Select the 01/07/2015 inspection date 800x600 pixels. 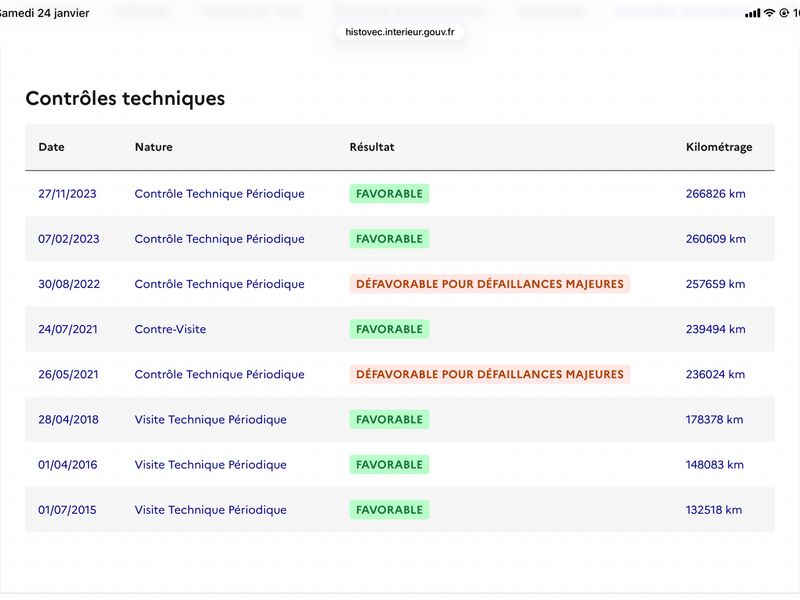tap(67, 510)
